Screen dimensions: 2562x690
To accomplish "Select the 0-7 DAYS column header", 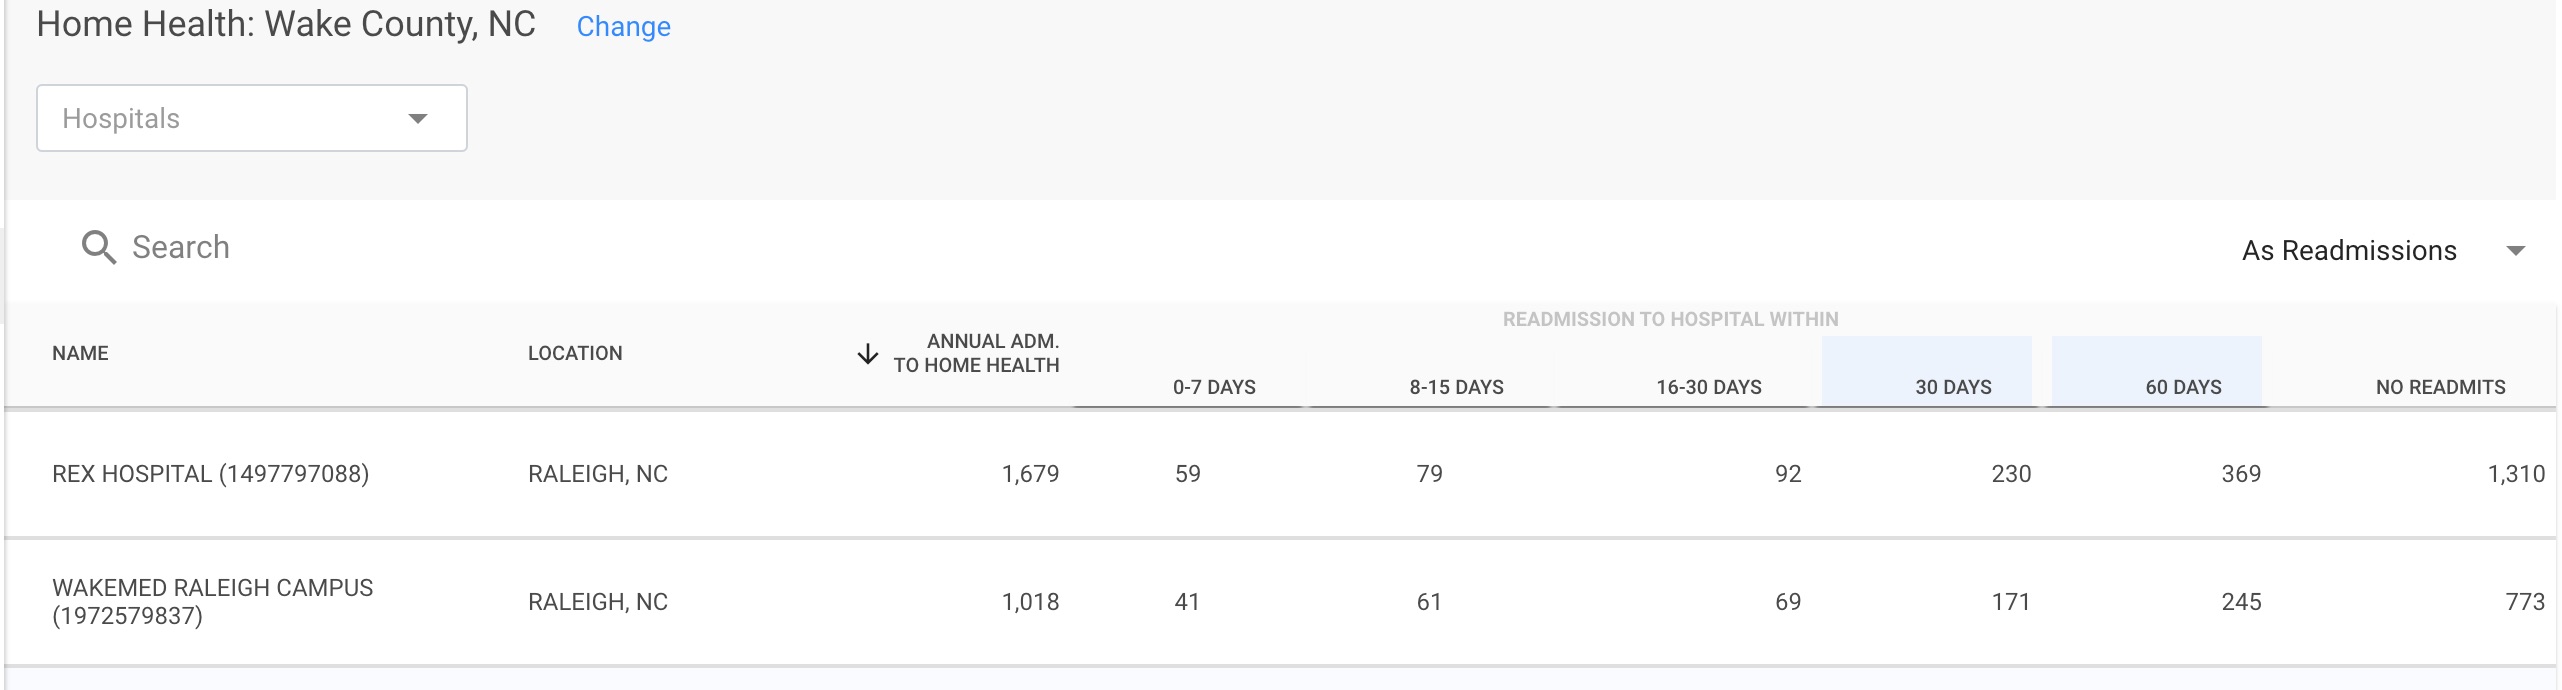I will pyautogui.click(x=1214, y=387).
